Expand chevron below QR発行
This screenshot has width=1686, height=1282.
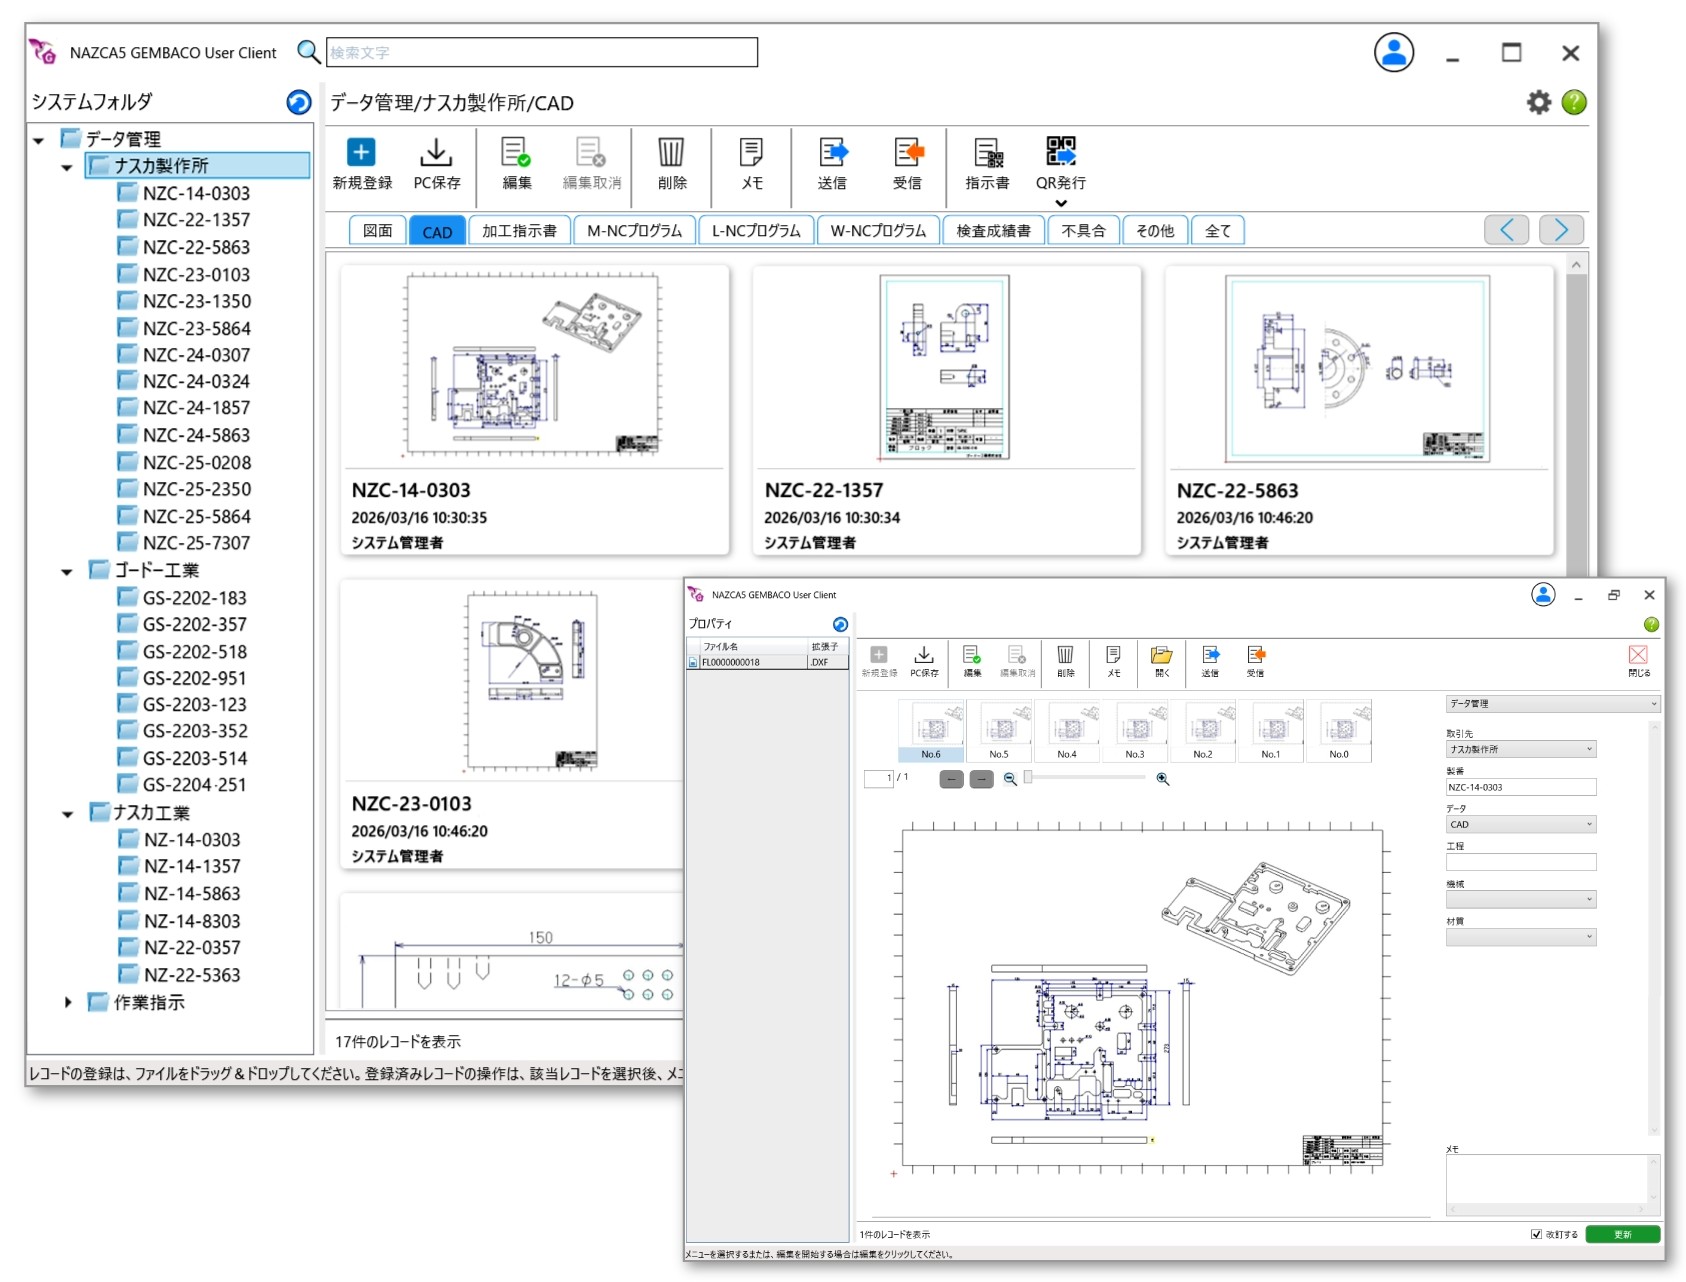pos(1061,203)
